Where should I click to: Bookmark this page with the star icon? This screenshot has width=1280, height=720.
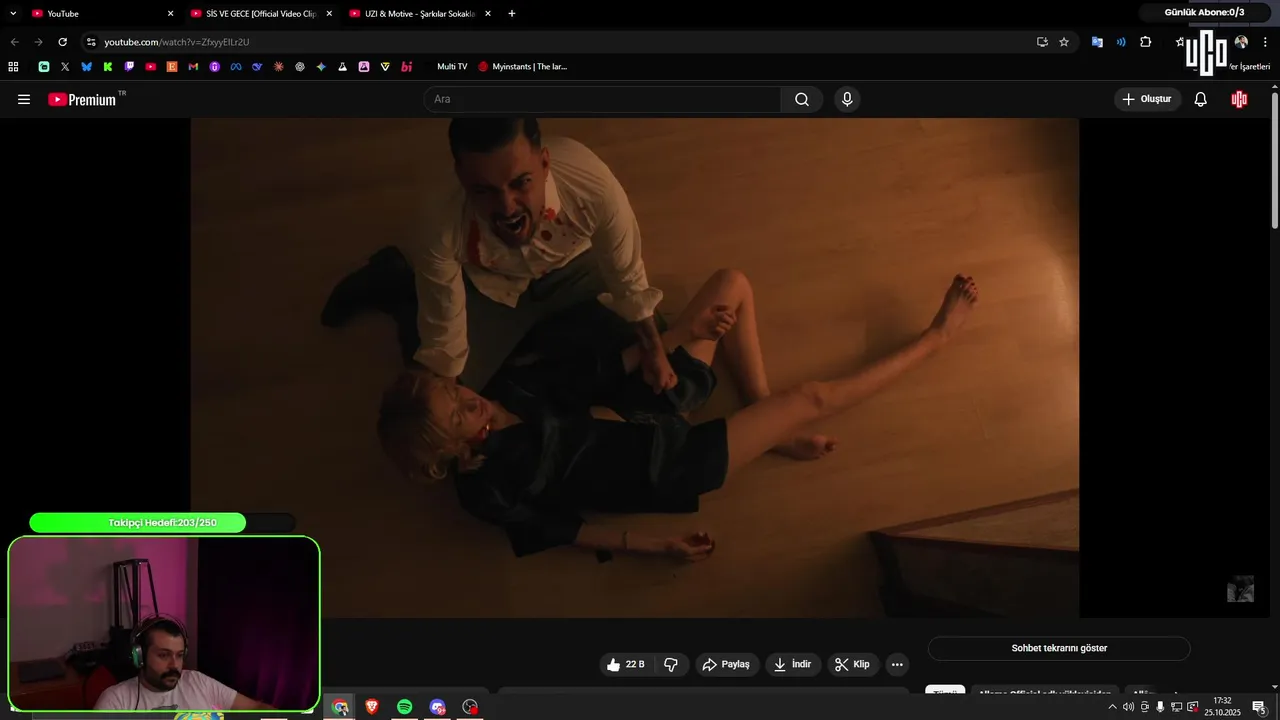tap(1064, 42)
